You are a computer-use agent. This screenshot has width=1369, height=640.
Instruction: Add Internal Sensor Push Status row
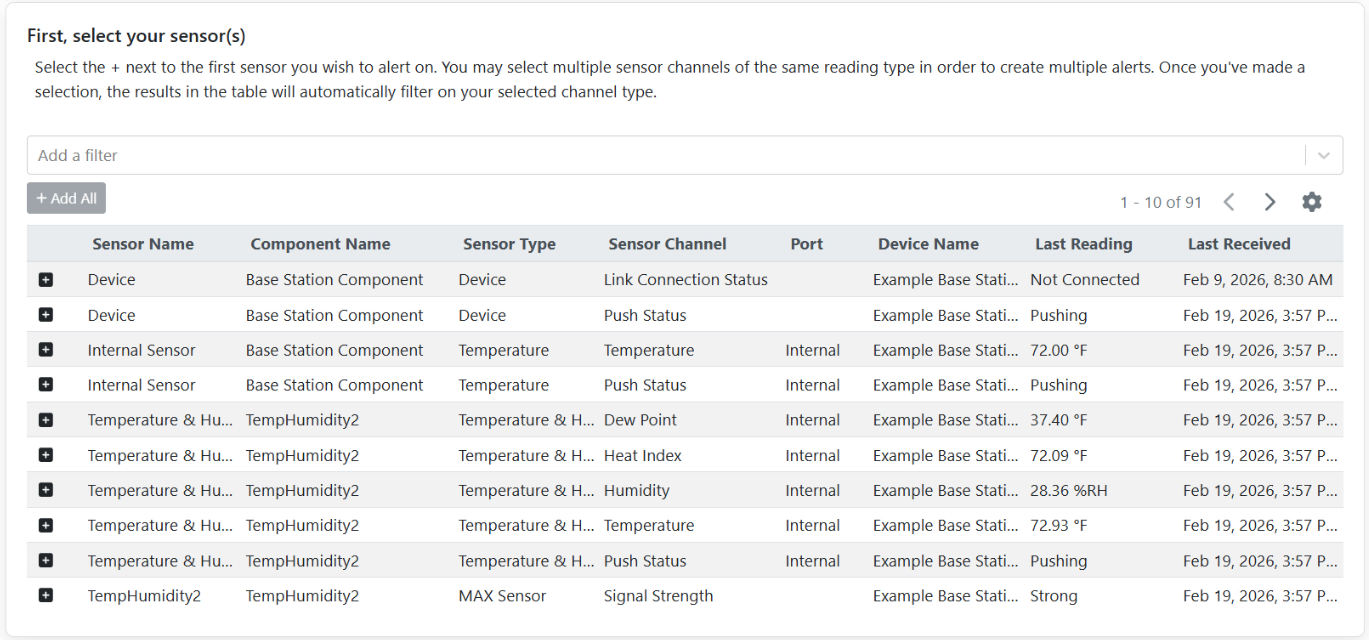click(46, 385)
